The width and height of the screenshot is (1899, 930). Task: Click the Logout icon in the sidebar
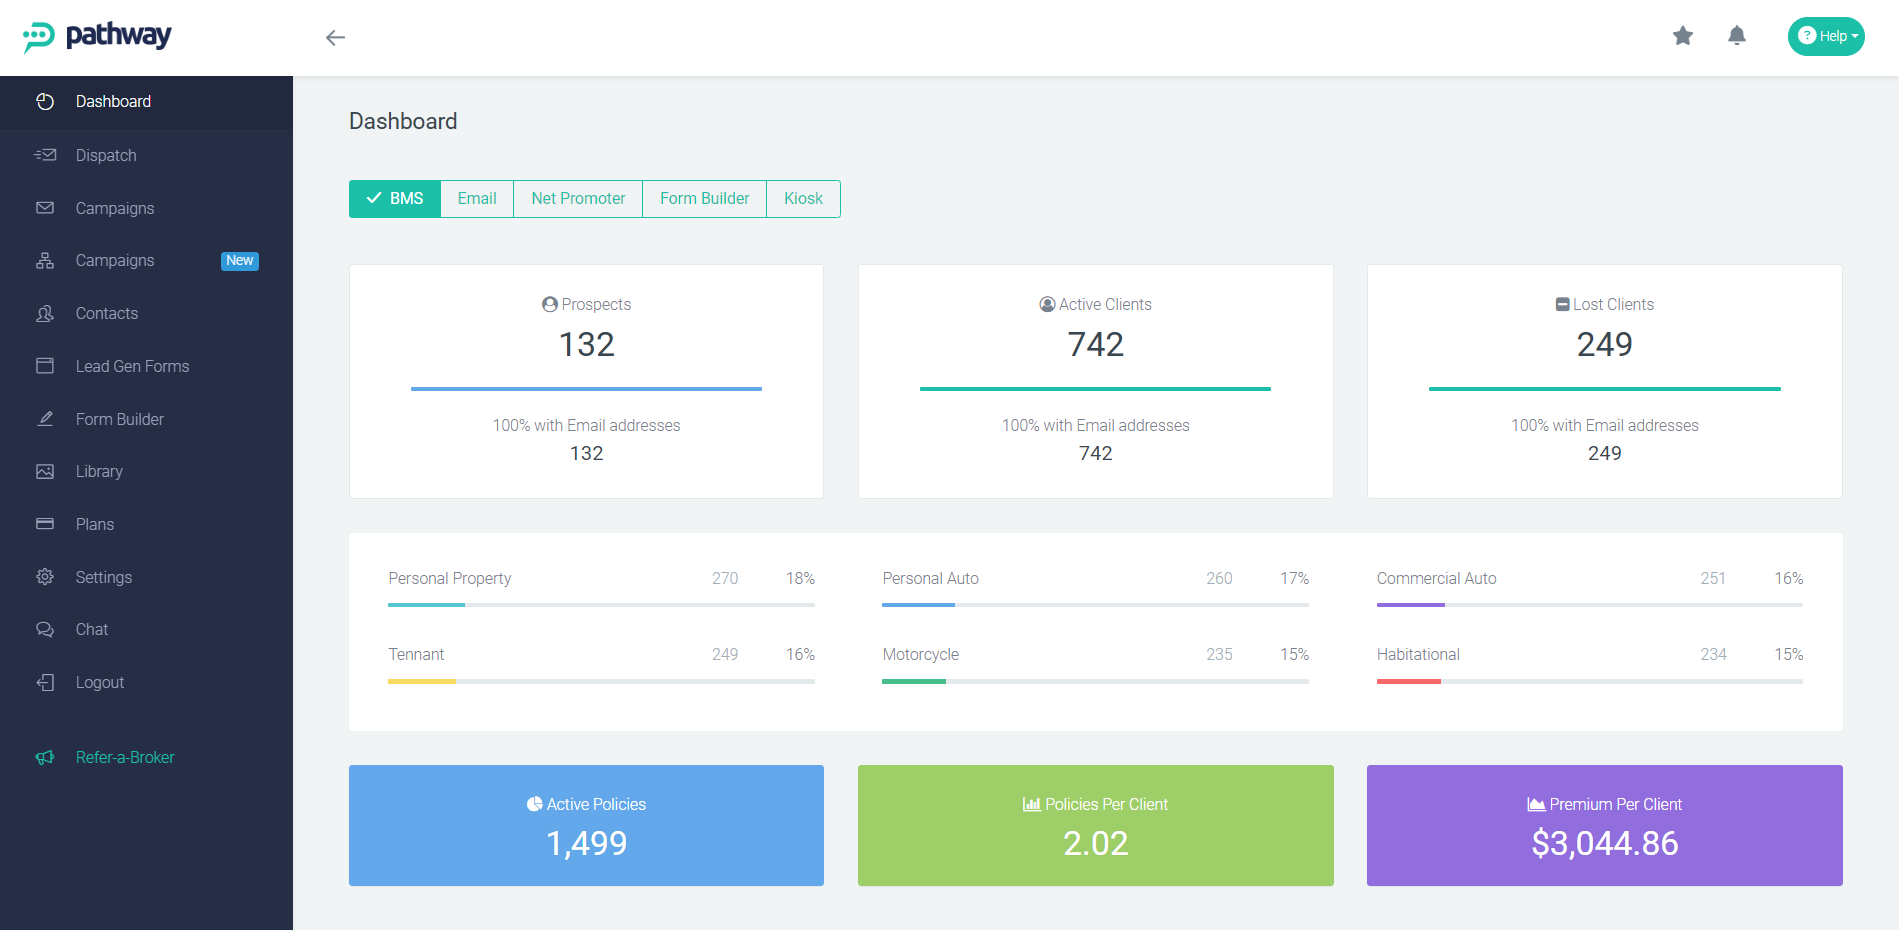tap(45, 682)
